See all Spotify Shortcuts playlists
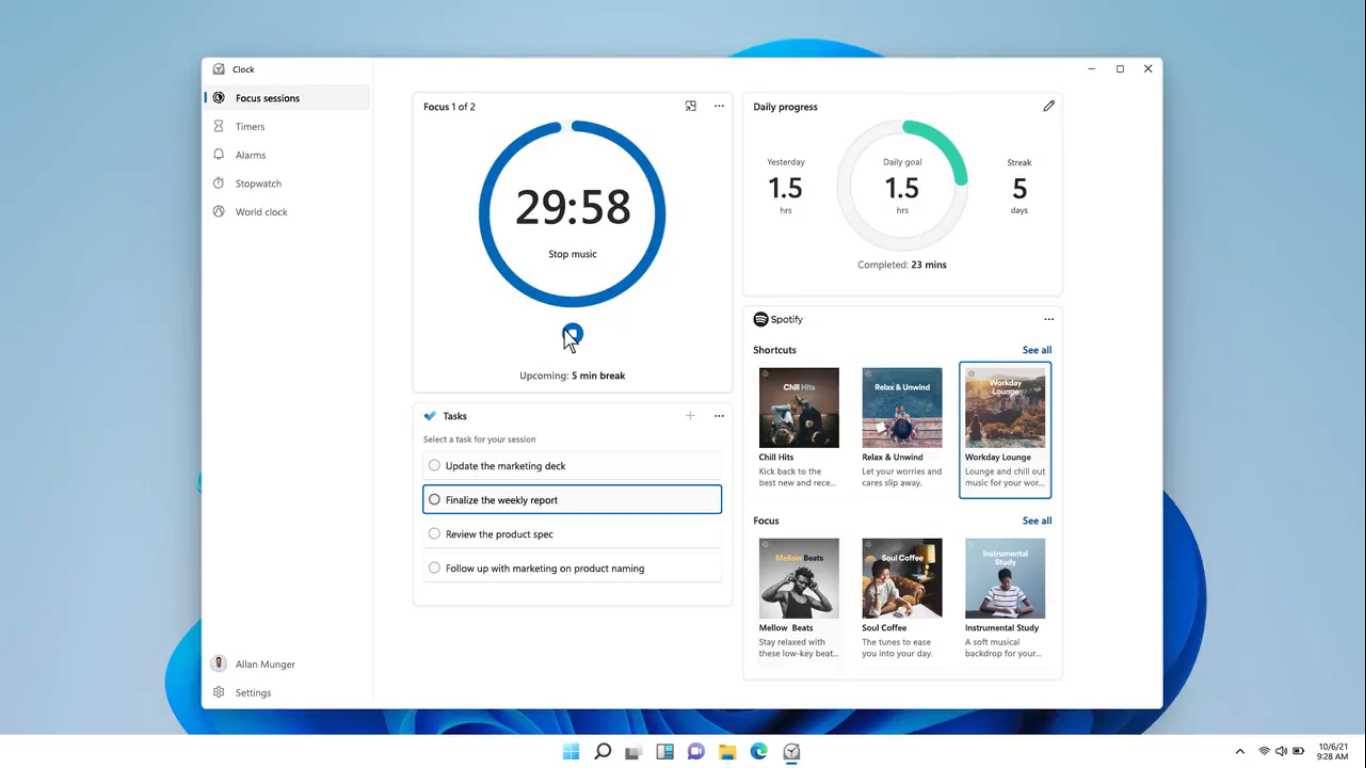 [x=1036, y=350]
